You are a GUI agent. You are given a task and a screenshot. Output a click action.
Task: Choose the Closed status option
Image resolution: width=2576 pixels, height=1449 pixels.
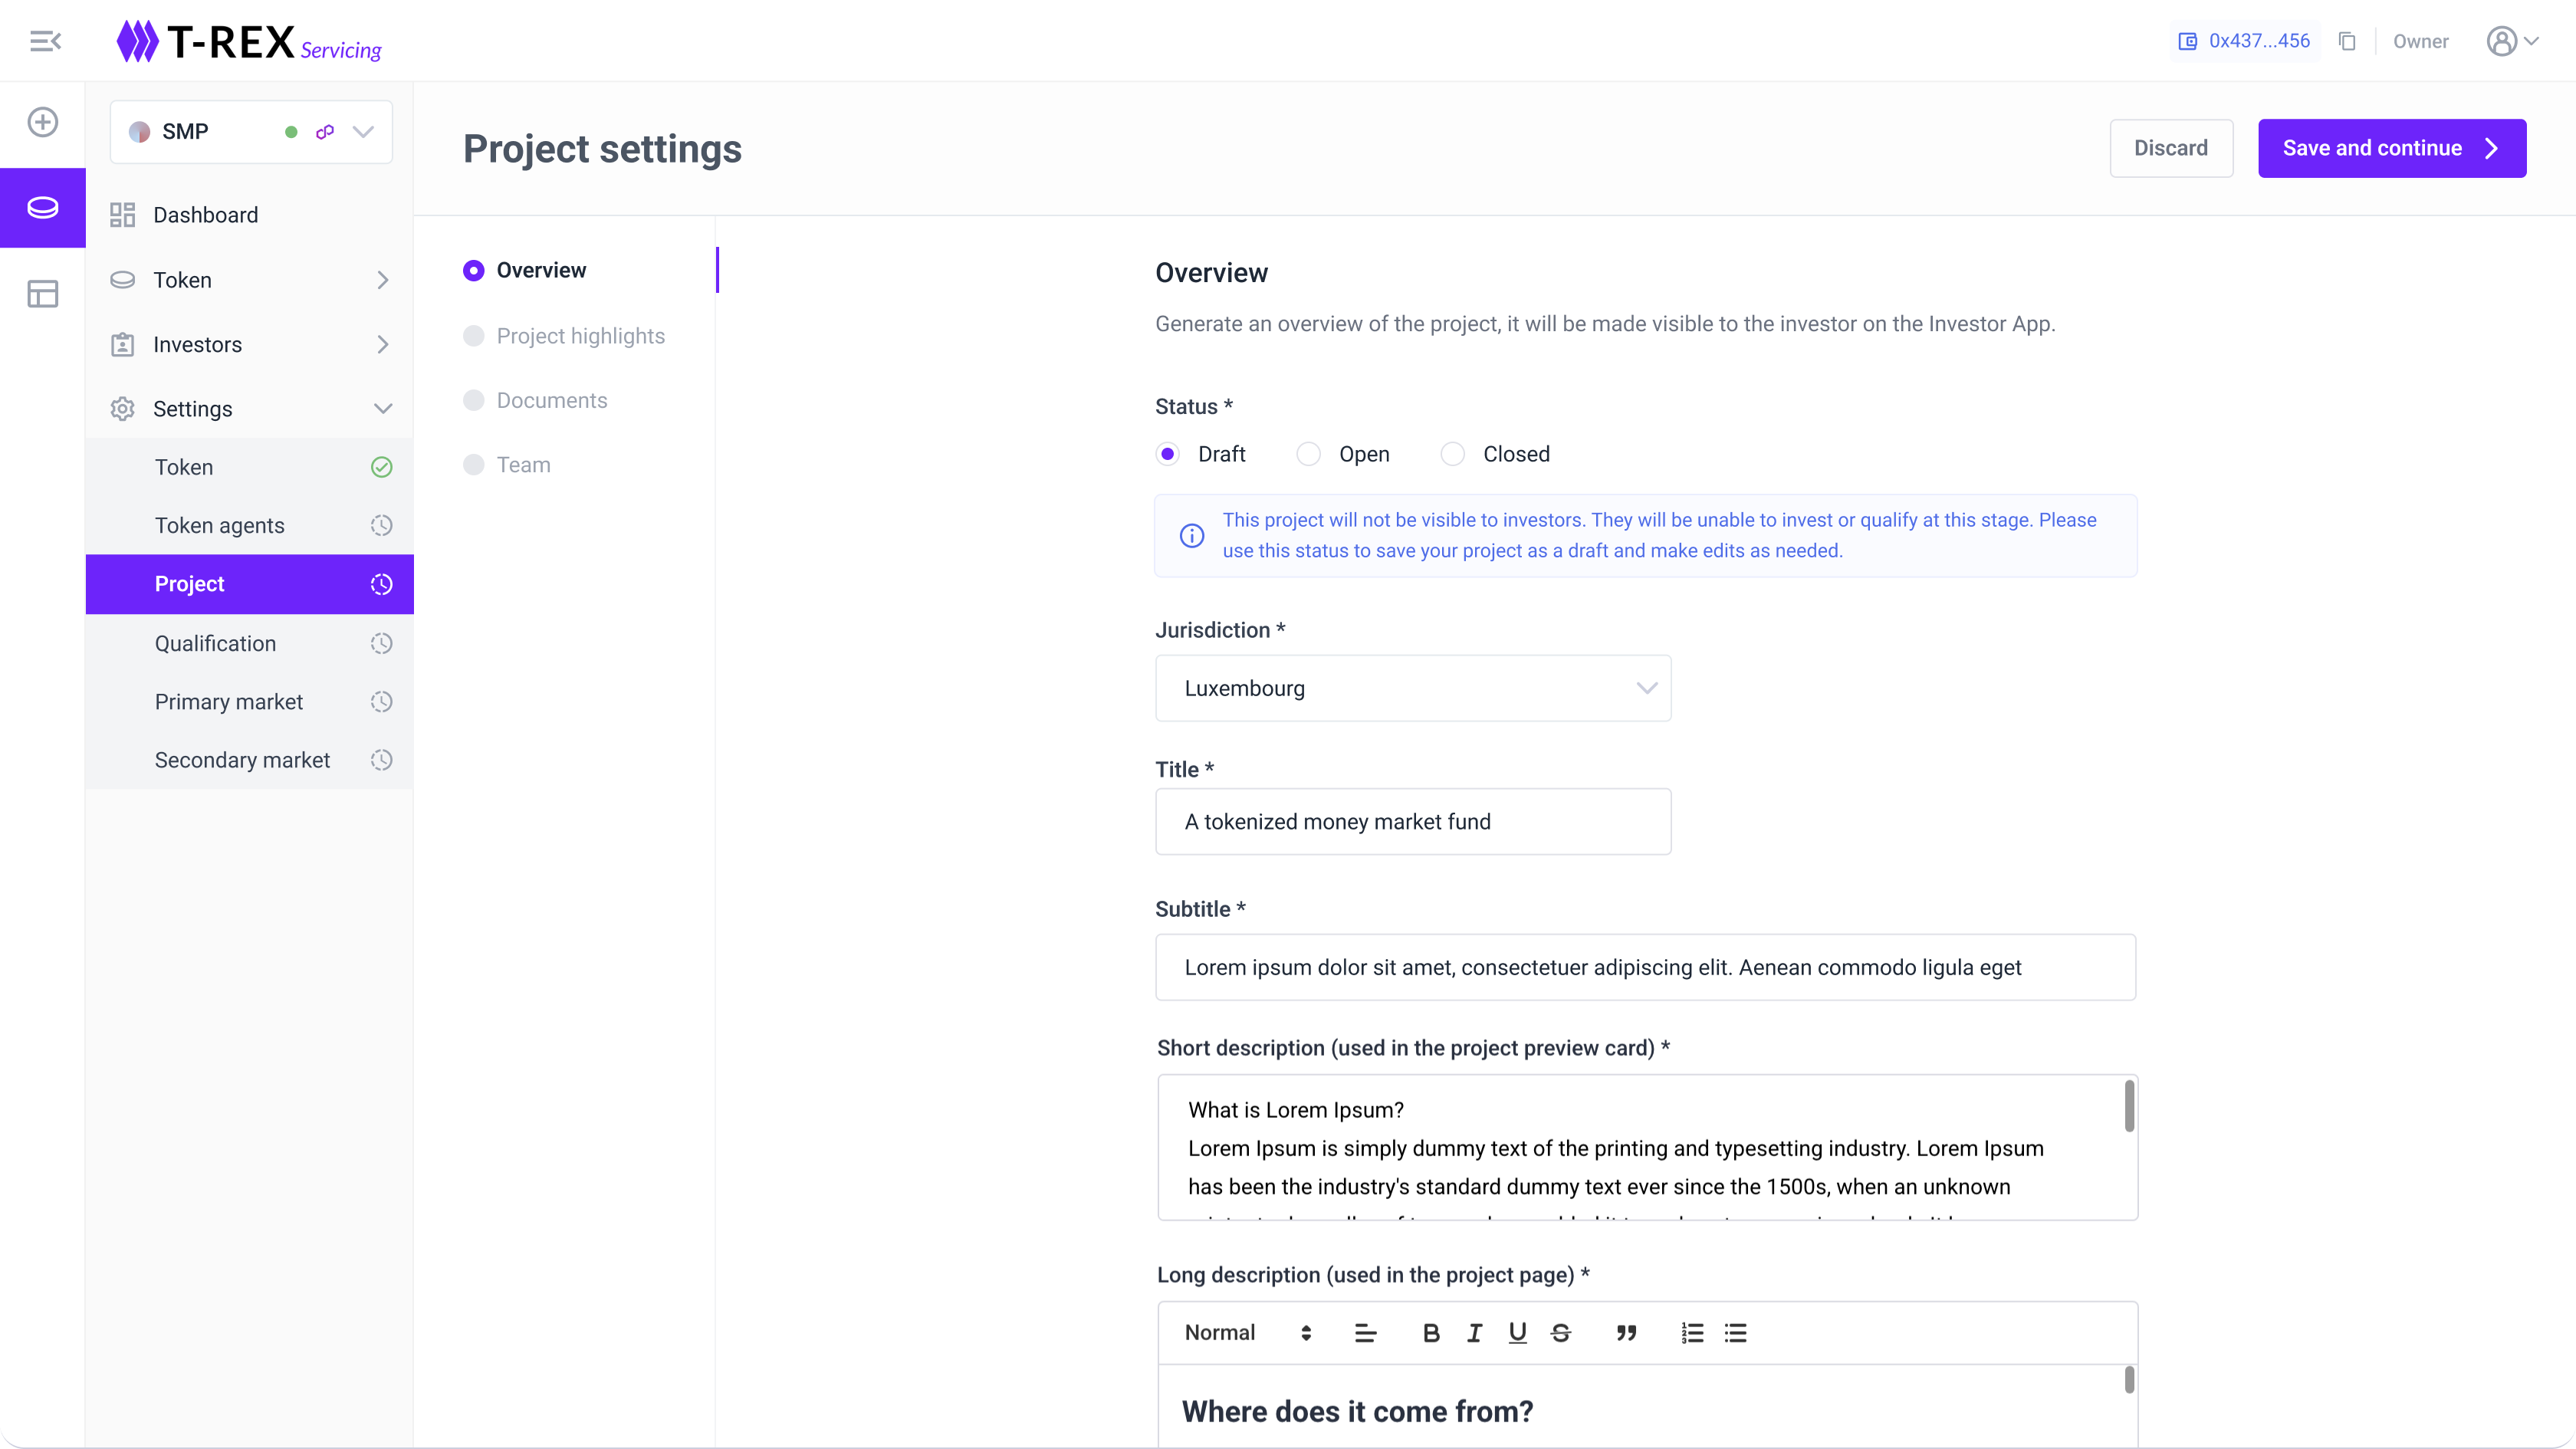(1452, 454)
